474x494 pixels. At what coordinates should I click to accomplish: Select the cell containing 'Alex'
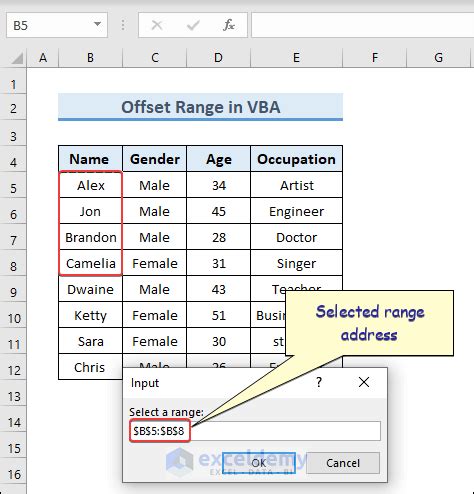[90, 185]
